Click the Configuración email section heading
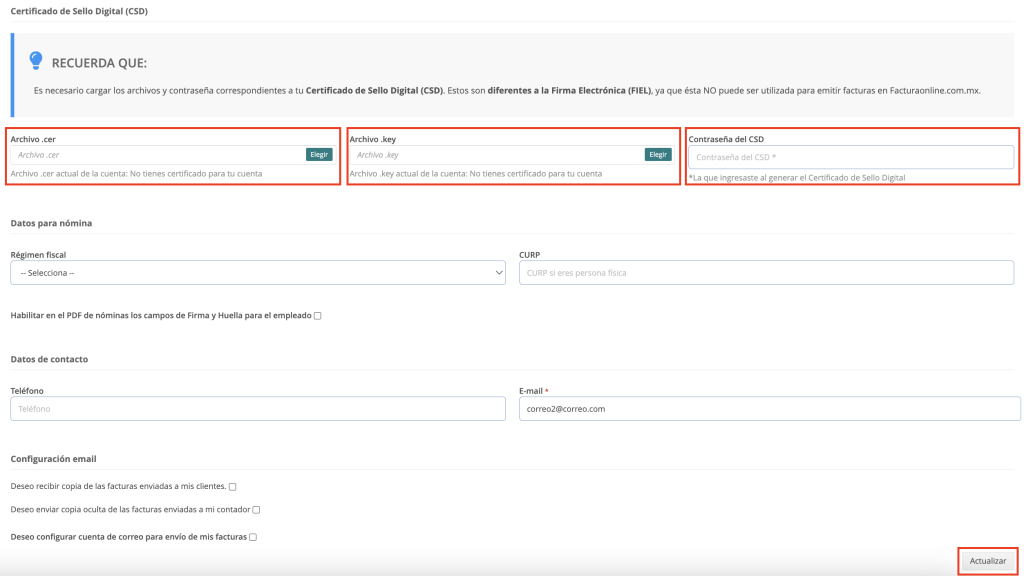 [53, 459]
